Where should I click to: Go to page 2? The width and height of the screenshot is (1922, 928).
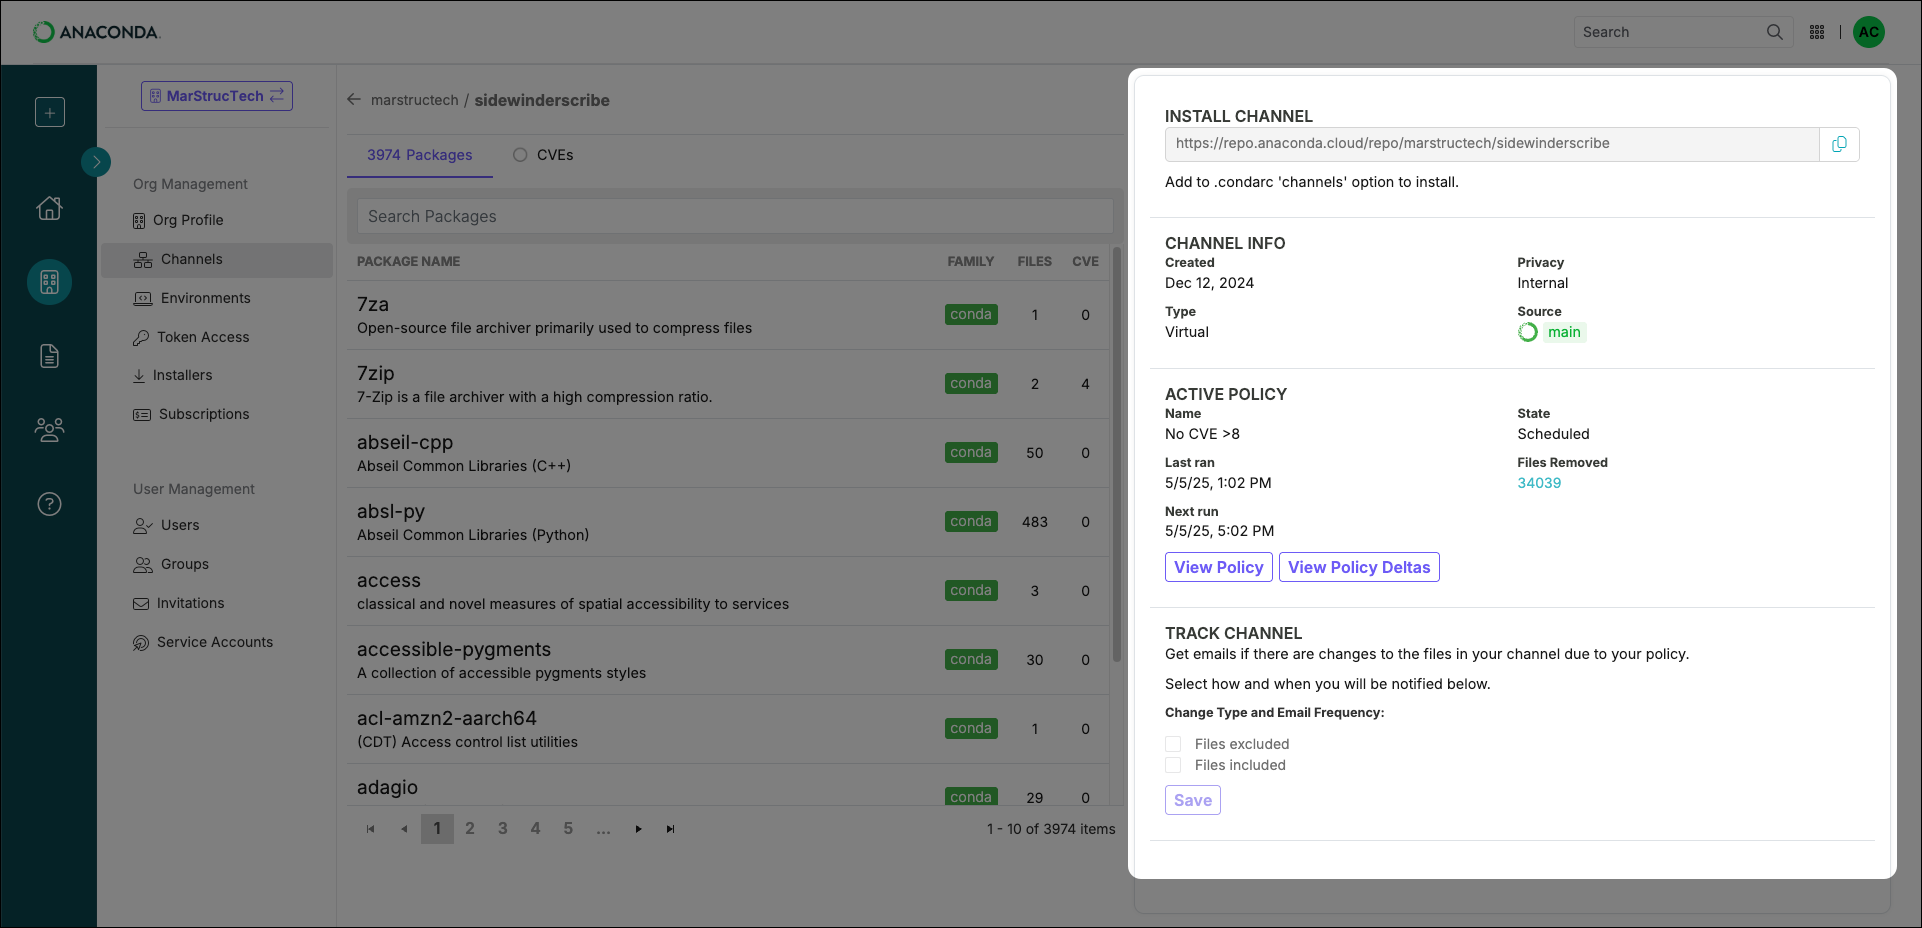point(470,828)
